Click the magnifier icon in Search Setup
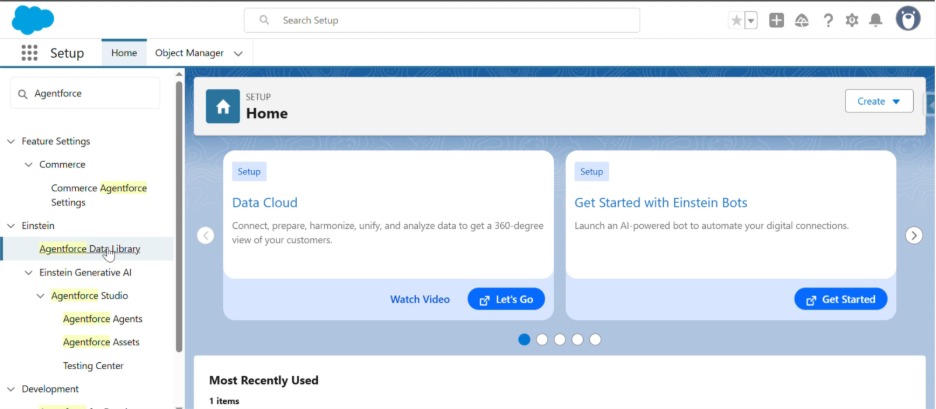The width and height of the screenshot is (936, 409). [x=264, y=20]
